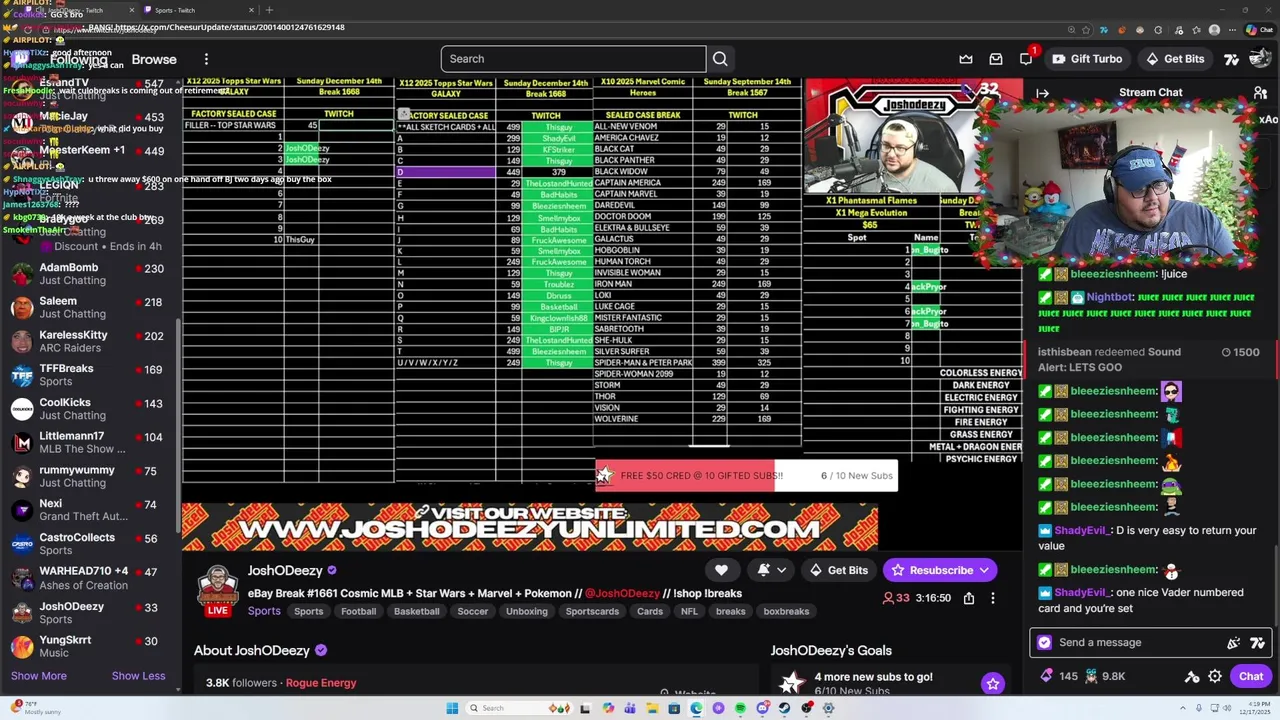Click Get Bits under the stream
Image resolution: width=1280 pixels, height=720 pixels.
click(839, 570)
